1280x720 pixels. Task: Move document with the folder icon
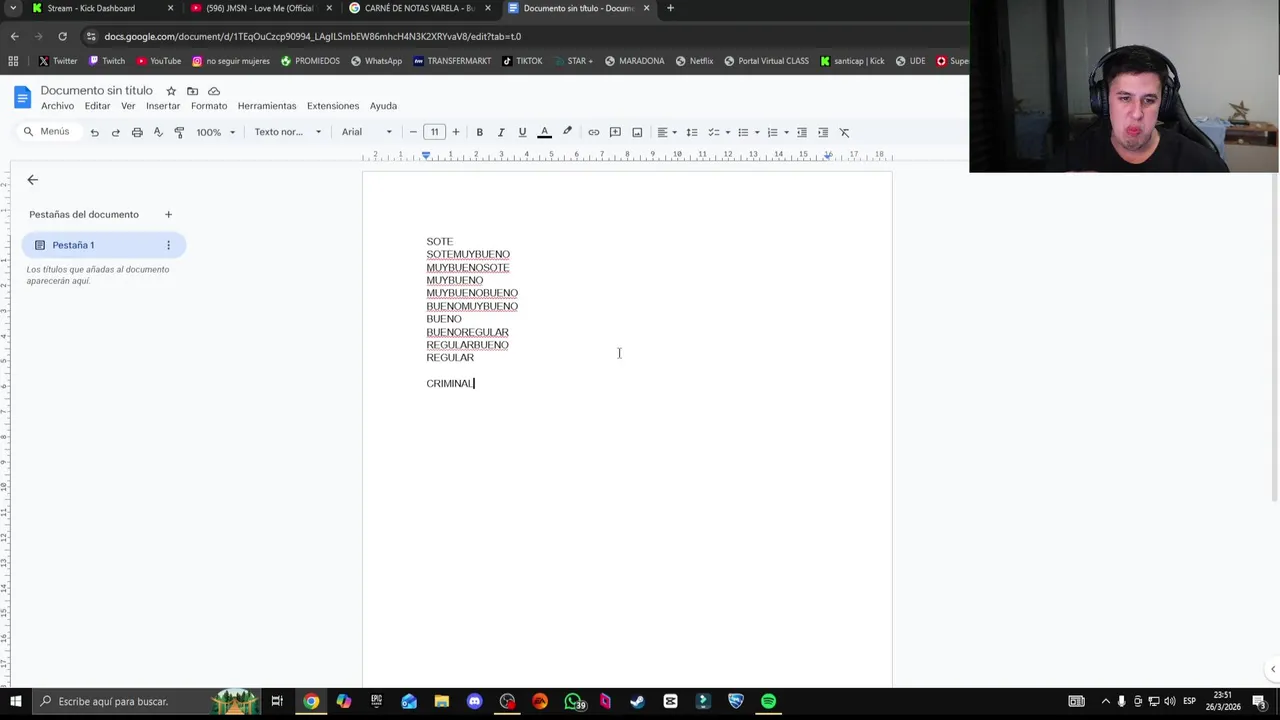point(192,91)
